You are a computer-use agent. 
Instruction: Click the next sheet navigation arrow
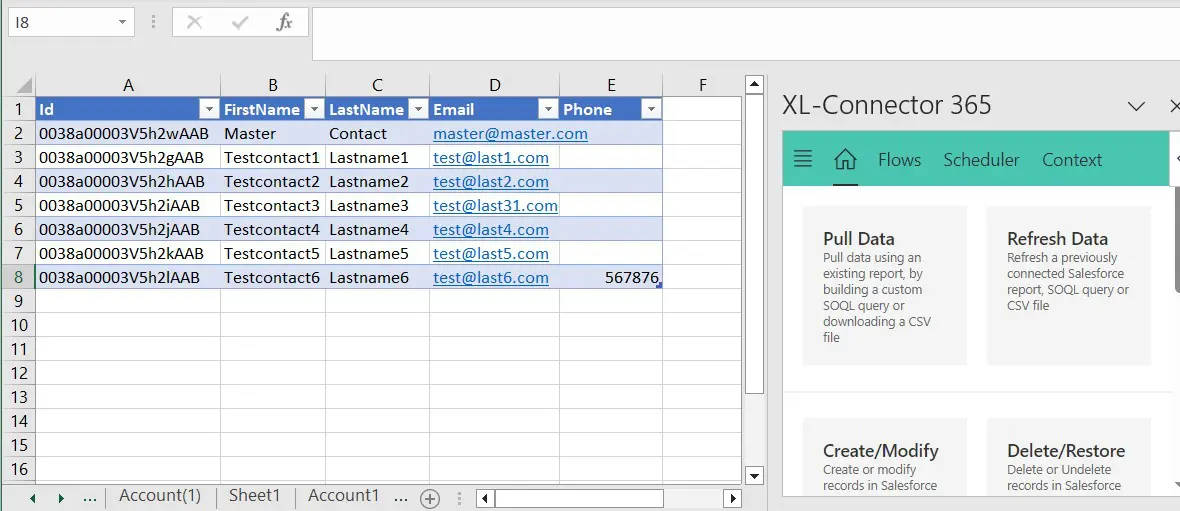(61, 498)
